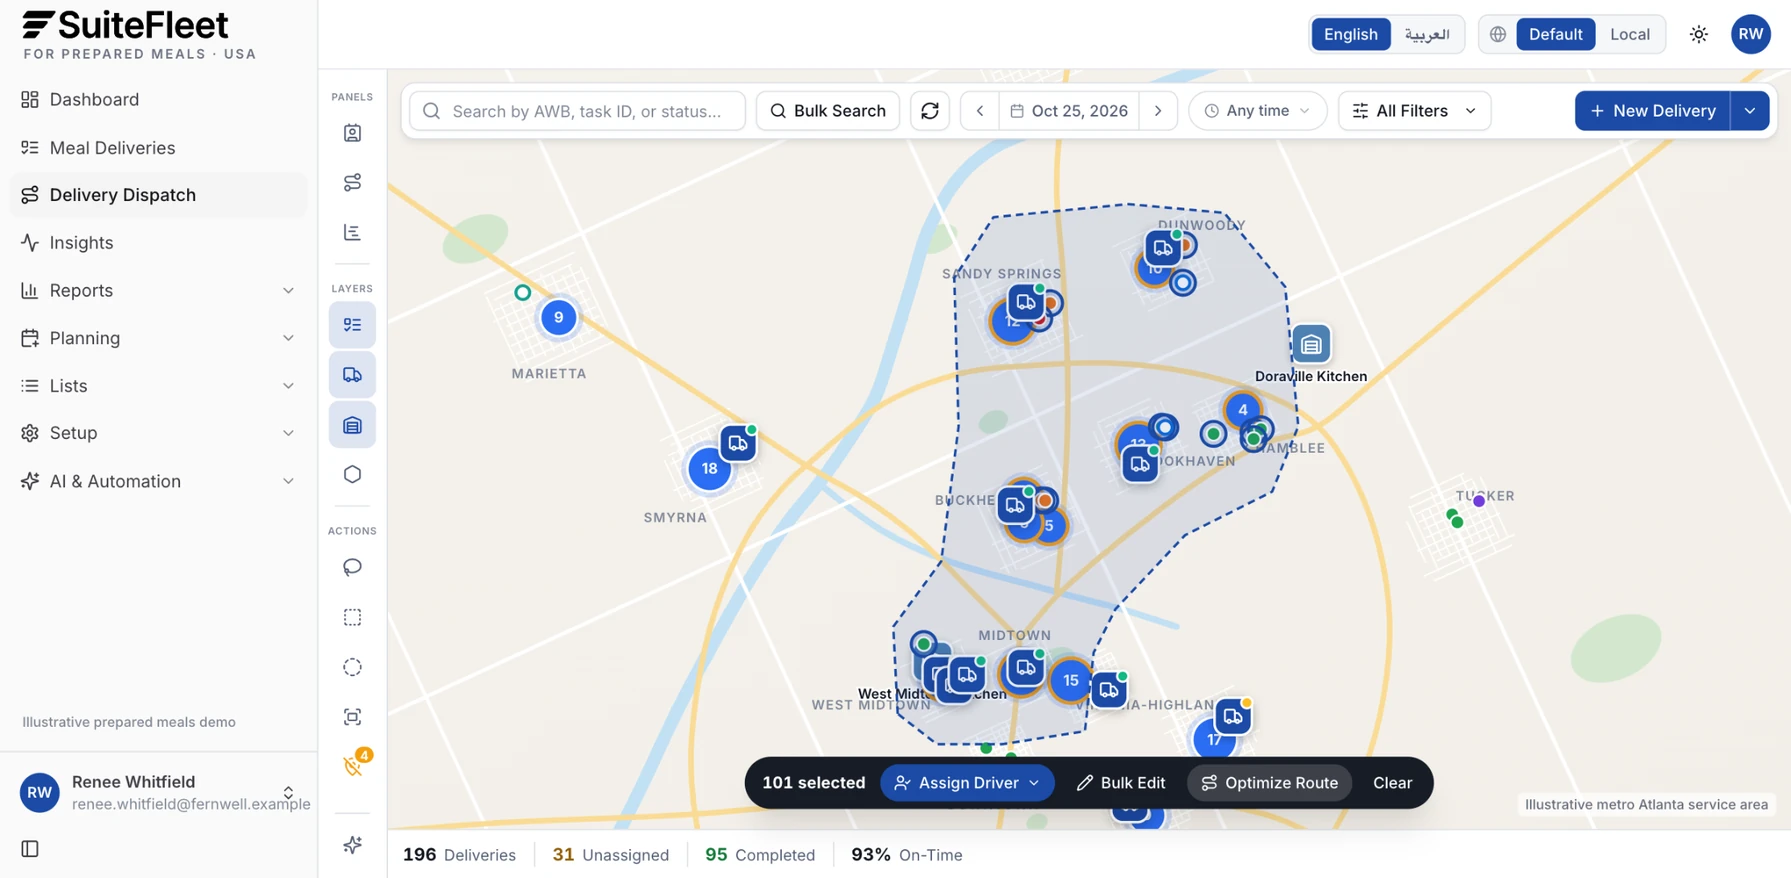Select the circle selection tool
Screen dimensions: 1791x878
(352, 667)
